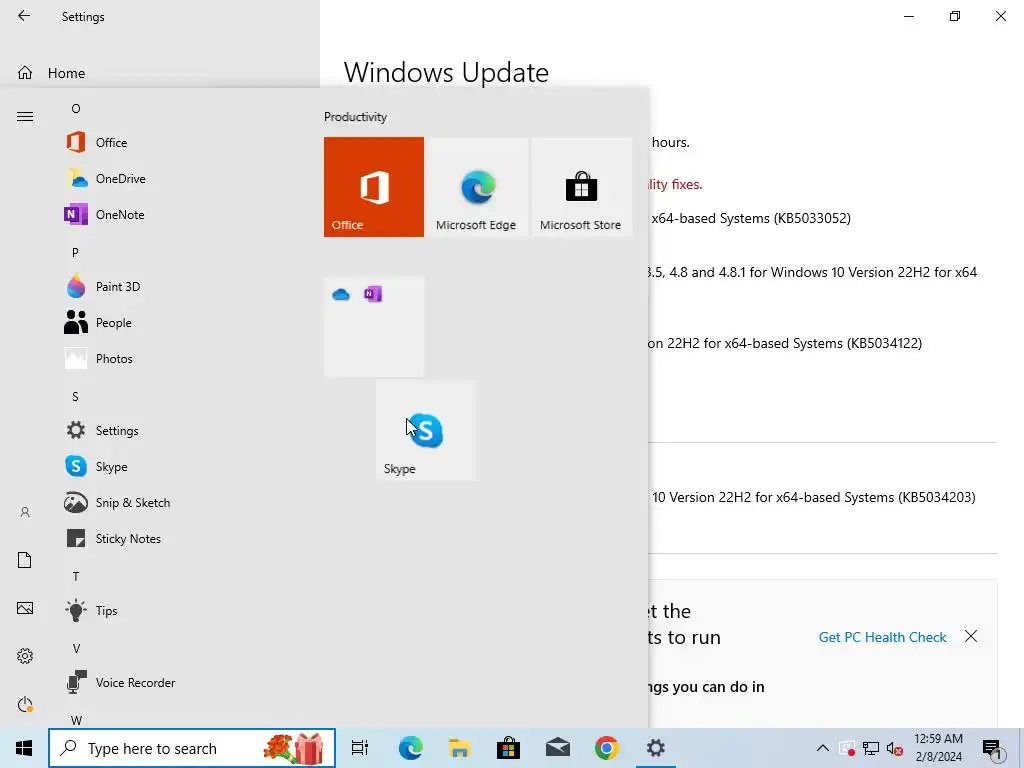
Task: Open Documents from Start sidebar
Action: click(x=25, y=560)
